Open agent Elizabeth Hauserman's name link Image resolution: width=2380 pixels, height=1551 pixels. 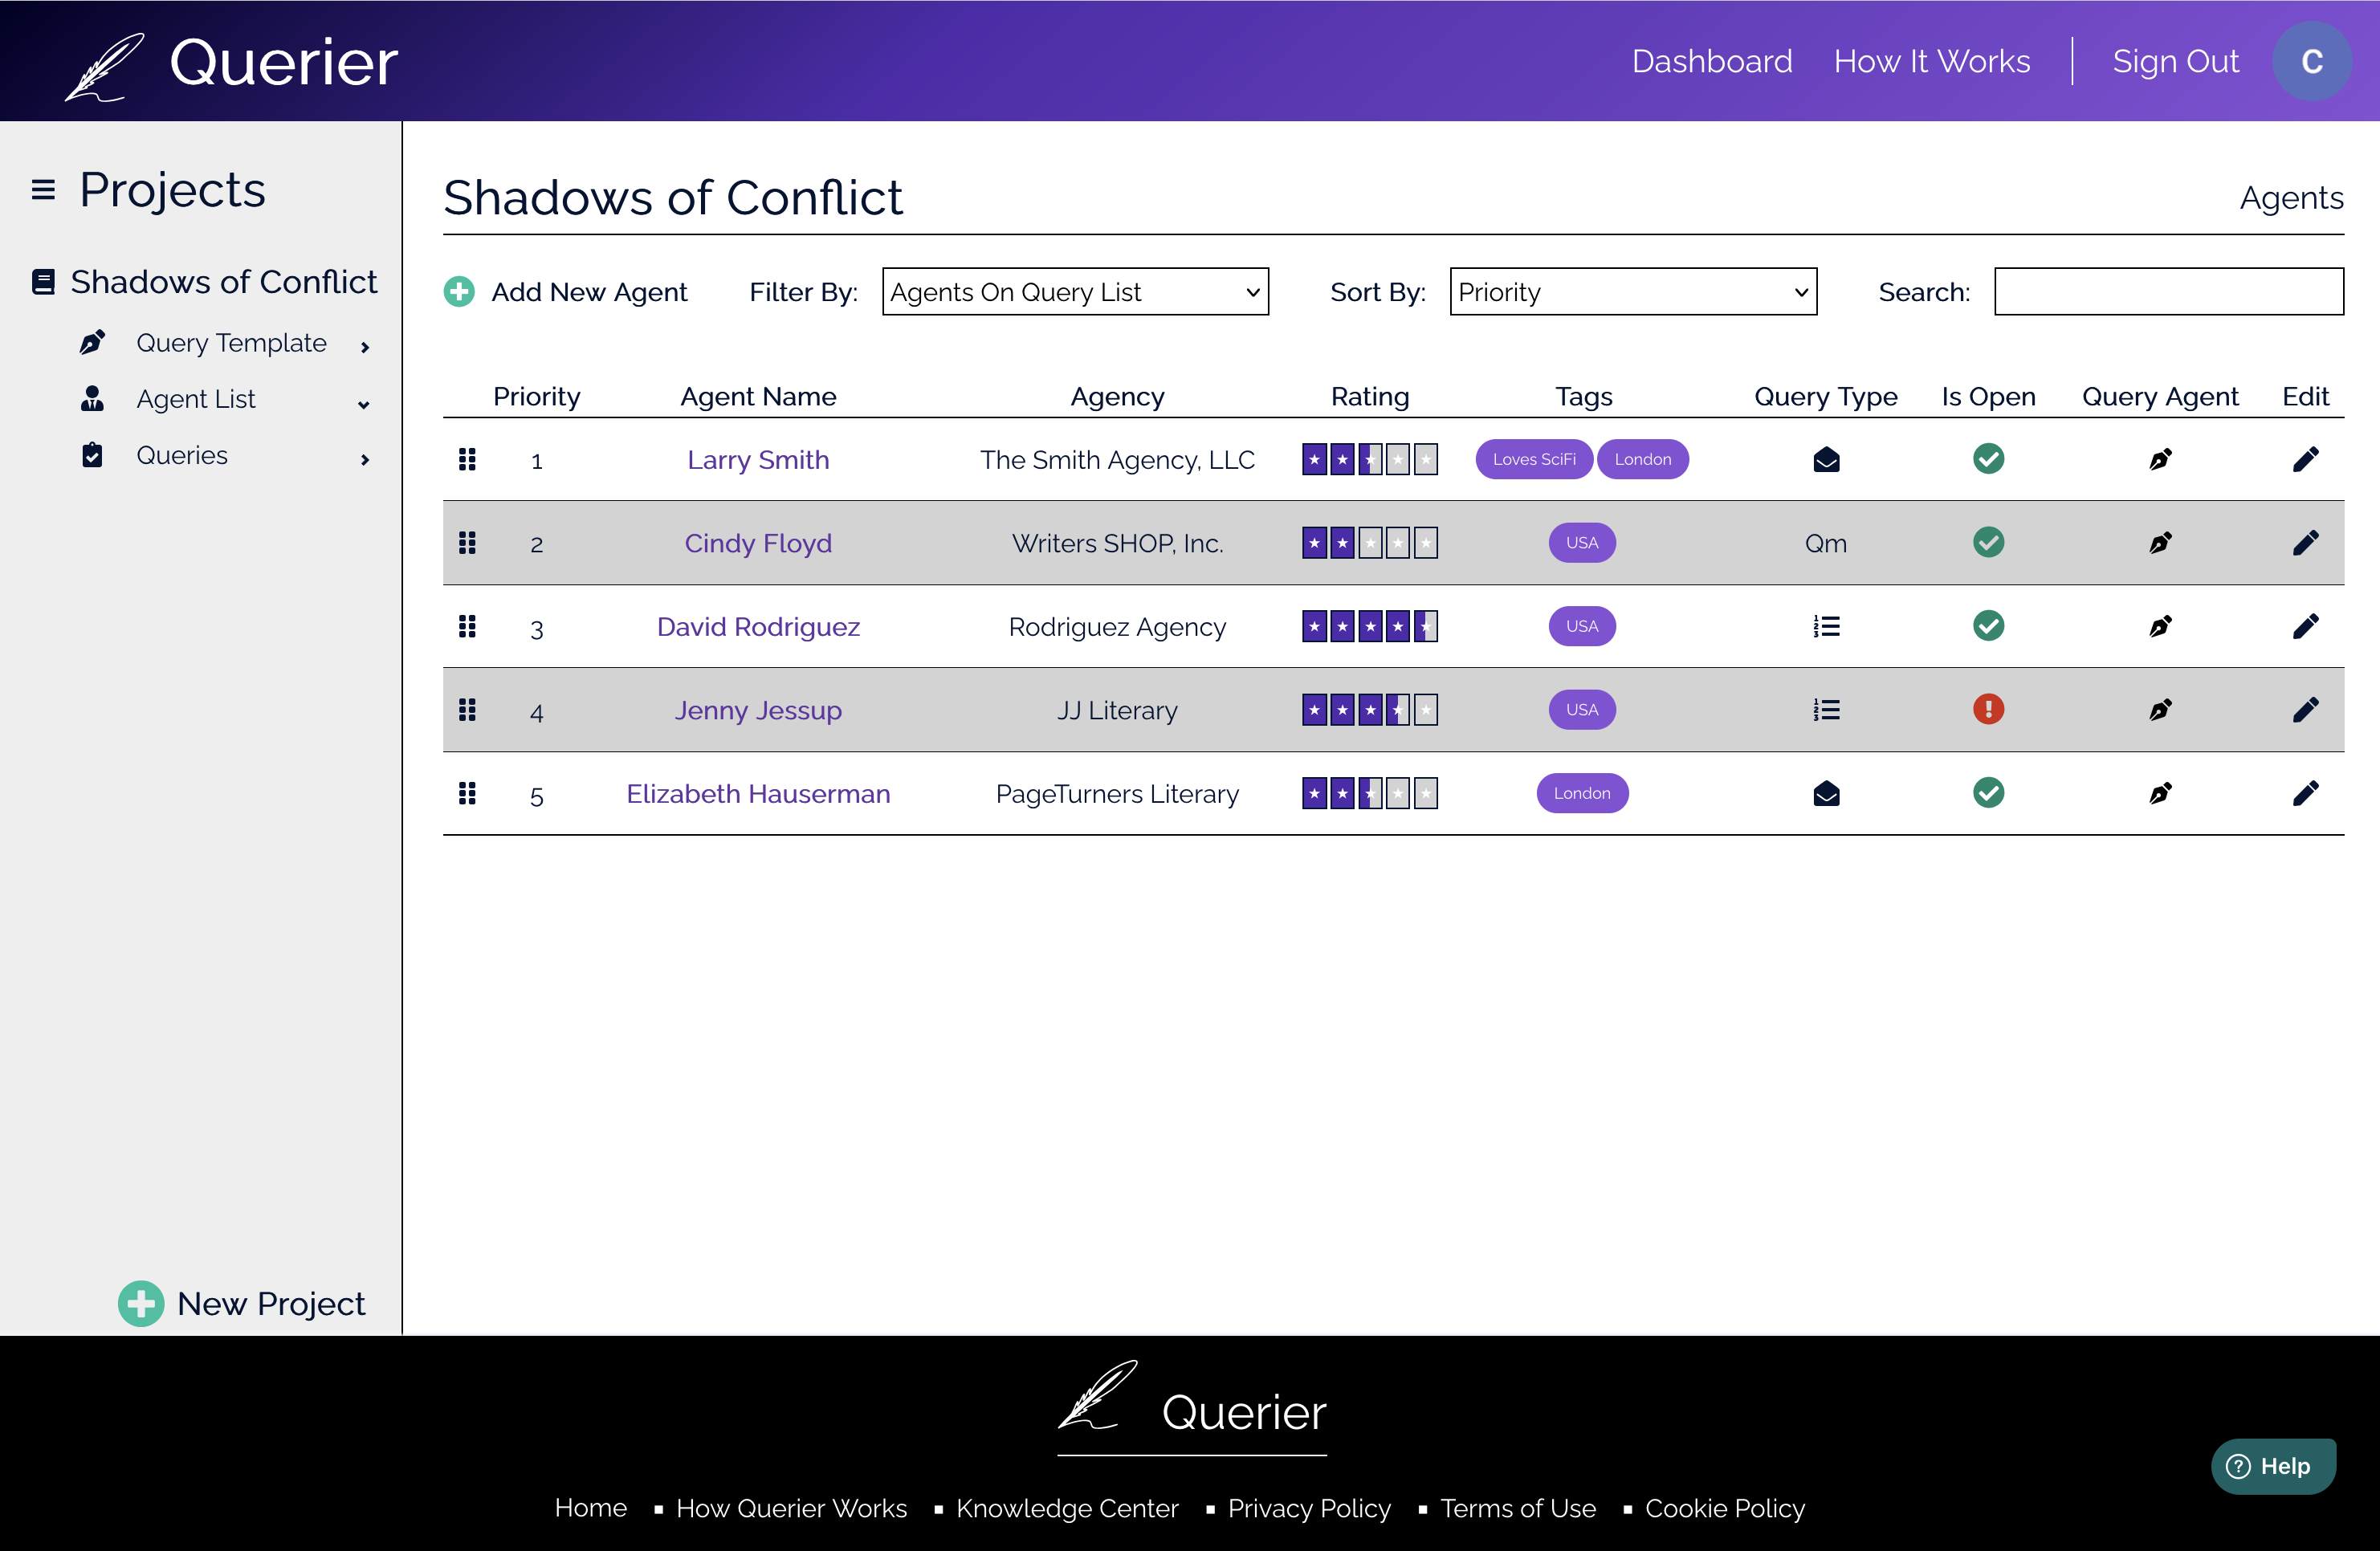(758, 794)
